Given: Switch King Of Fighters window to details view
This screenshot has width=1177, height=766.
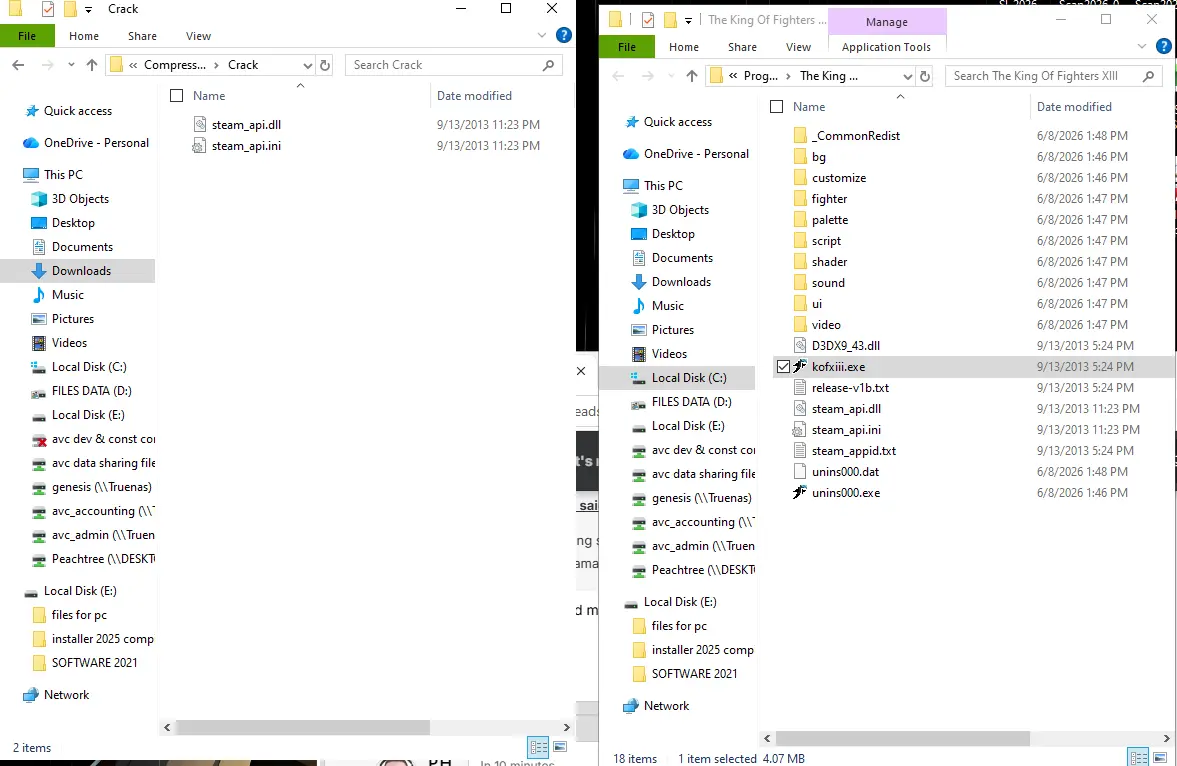Looking at the screenshot, I should click(1138, 758).
